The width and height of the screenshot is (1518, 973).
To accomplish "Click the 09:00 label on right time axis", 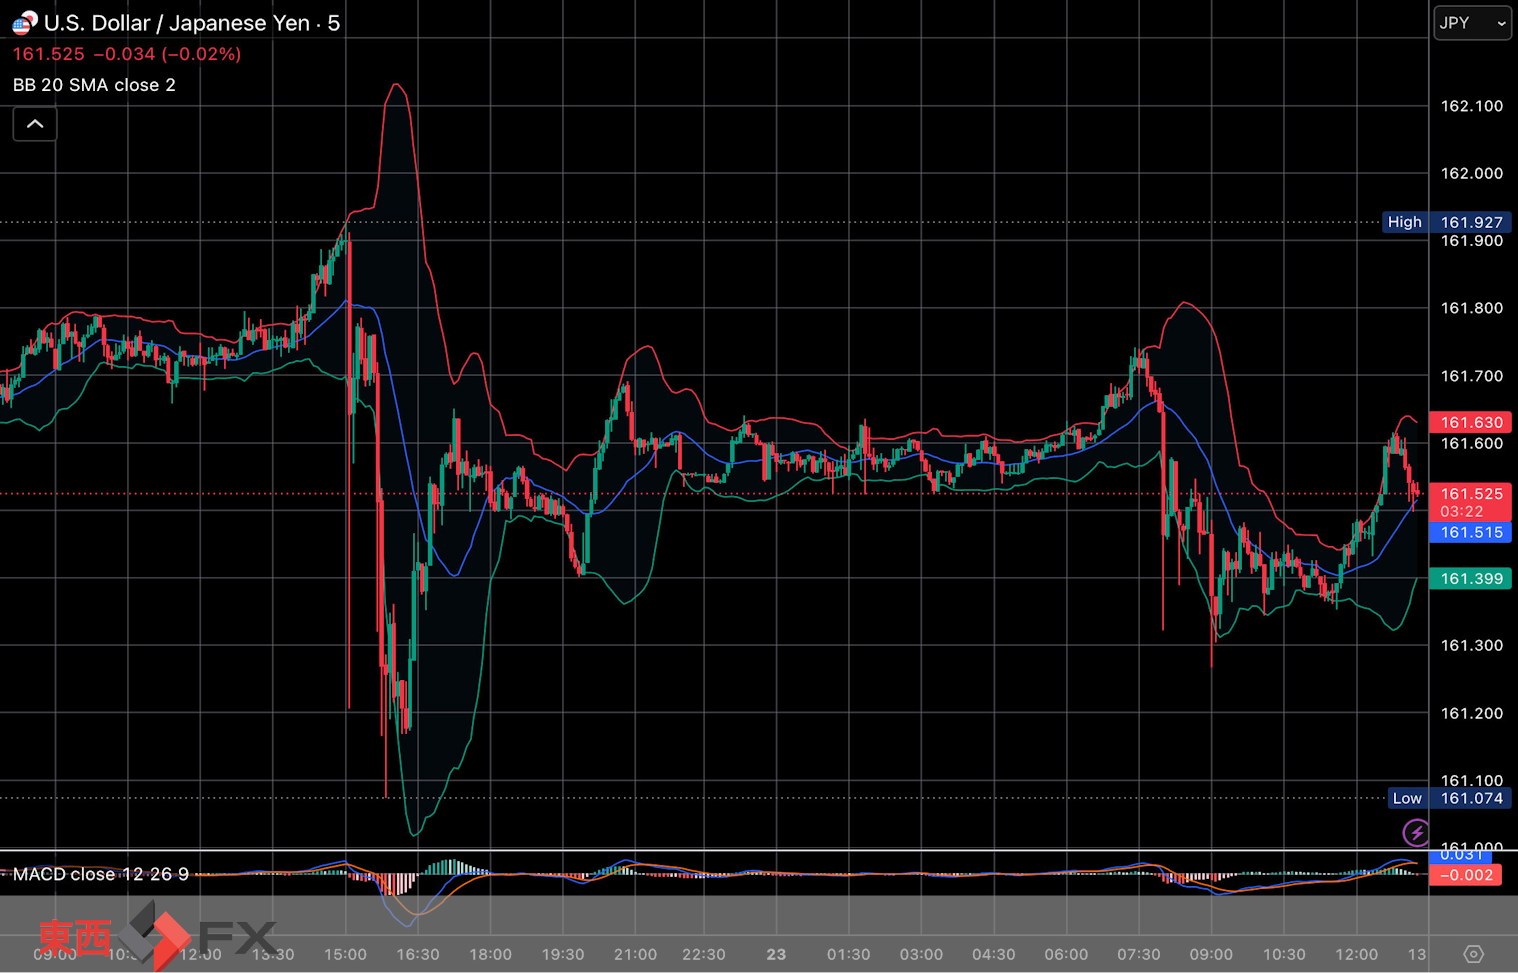I will [x=1211, y=954].
